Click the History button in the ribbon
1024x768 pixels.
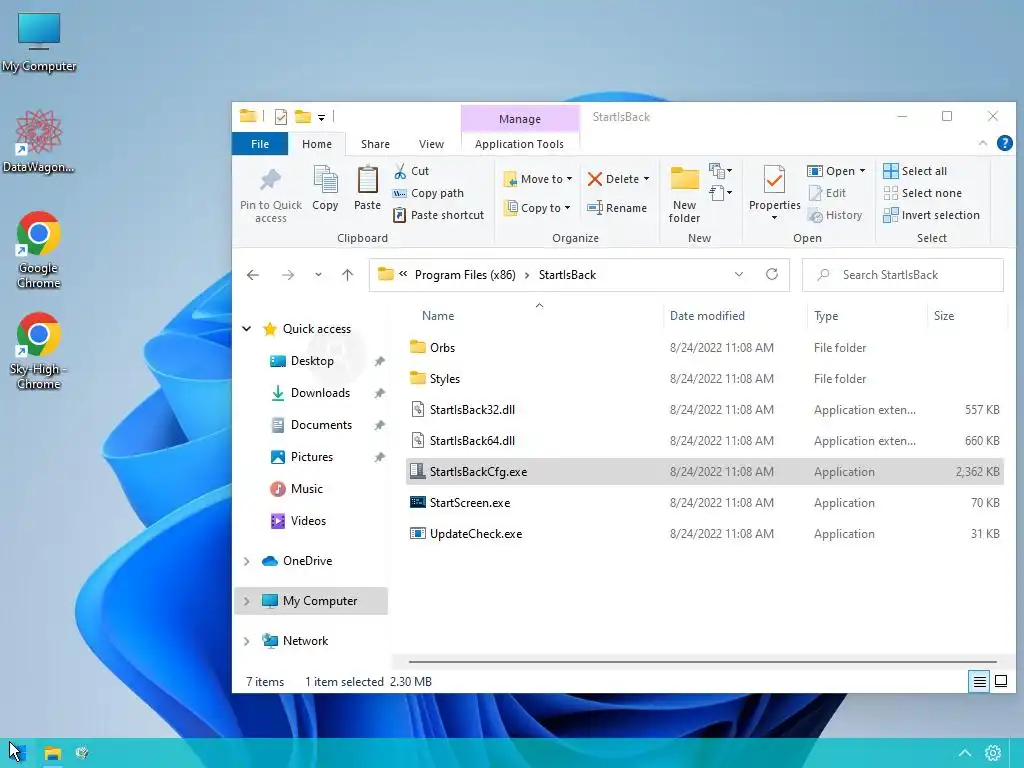835,215
